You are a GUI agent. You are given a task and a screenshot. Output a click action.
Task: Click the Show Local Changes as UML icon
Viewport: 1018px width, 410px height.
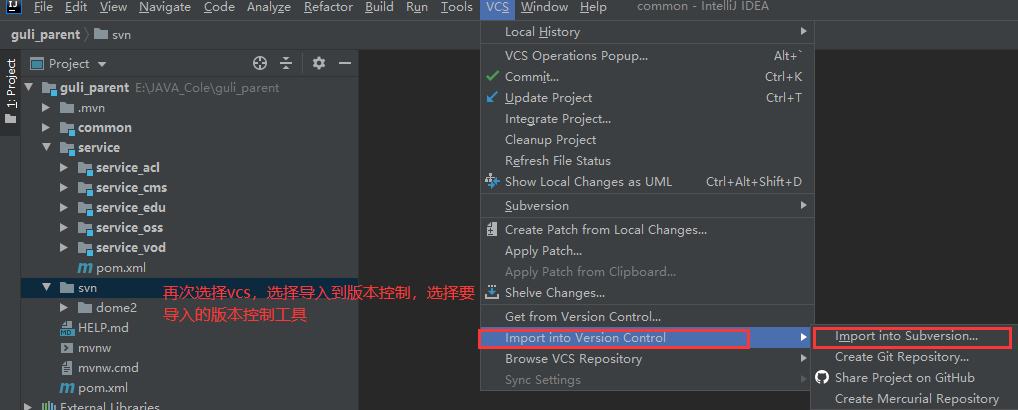(x=493, y=181)
